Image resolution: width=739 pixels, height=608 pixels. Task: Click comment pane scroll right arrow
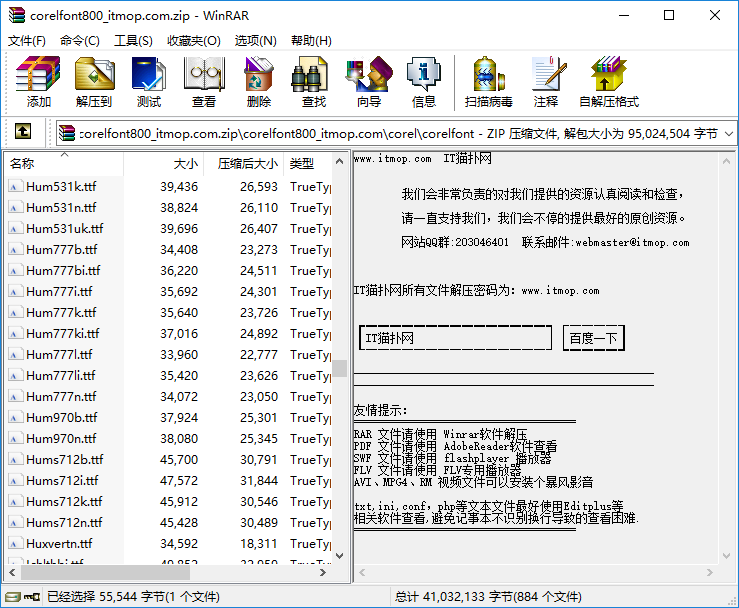pyautogui.click(x=710, y=573)
